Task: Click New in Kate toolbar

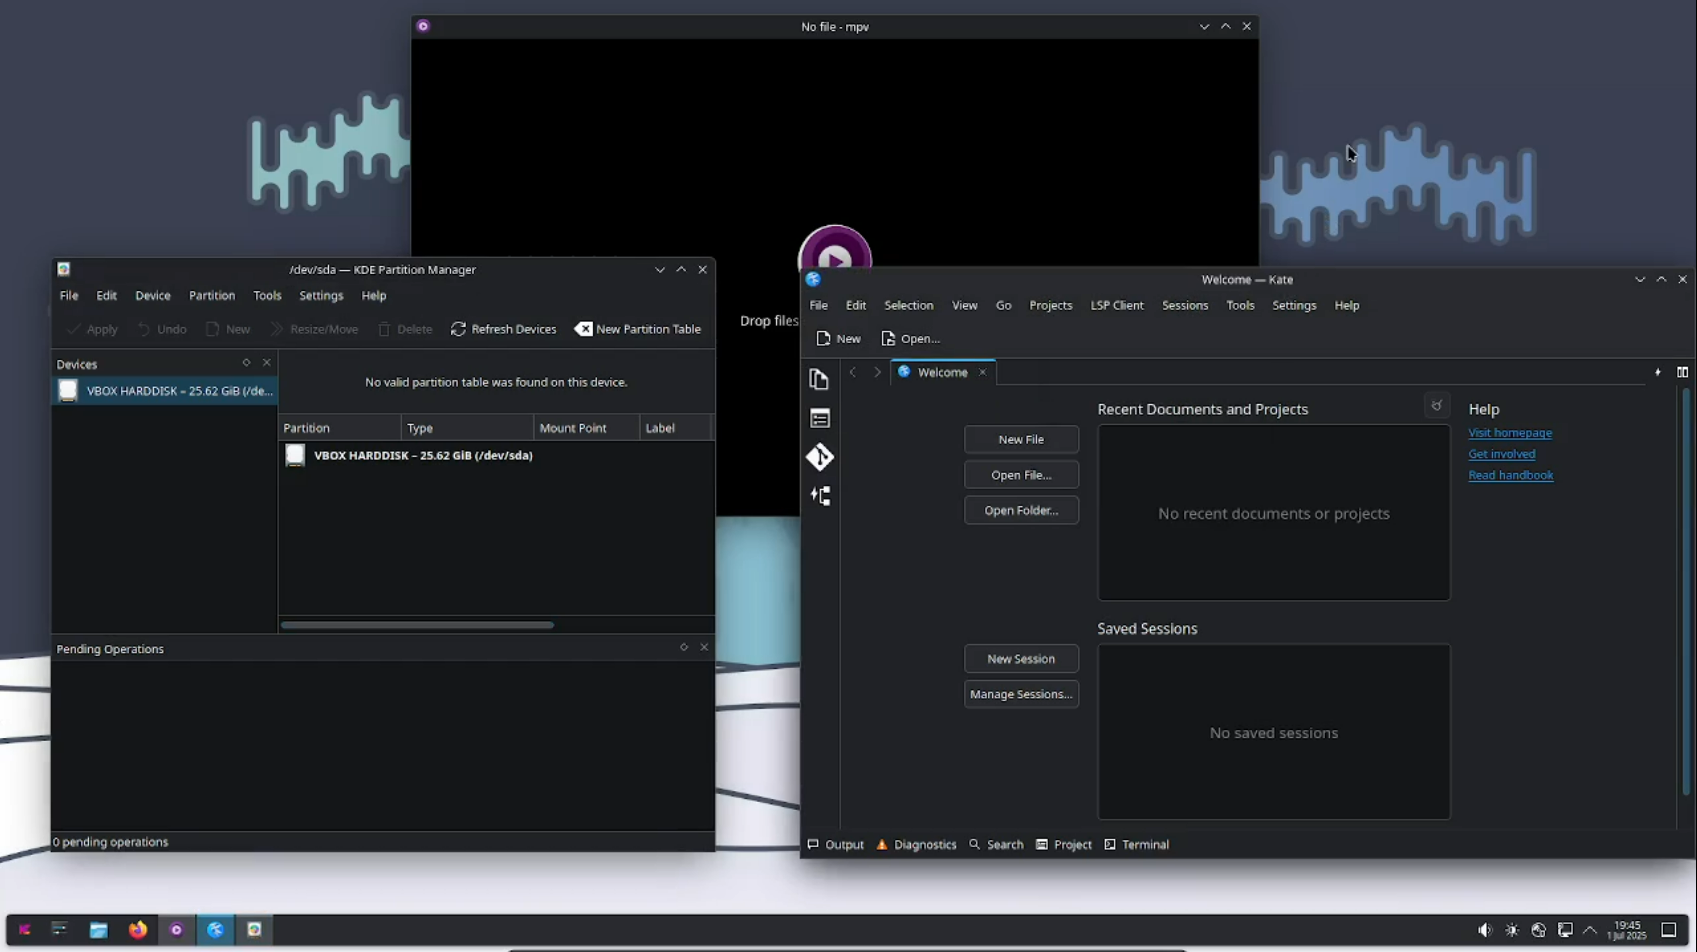Action: (x=838, y=339)
